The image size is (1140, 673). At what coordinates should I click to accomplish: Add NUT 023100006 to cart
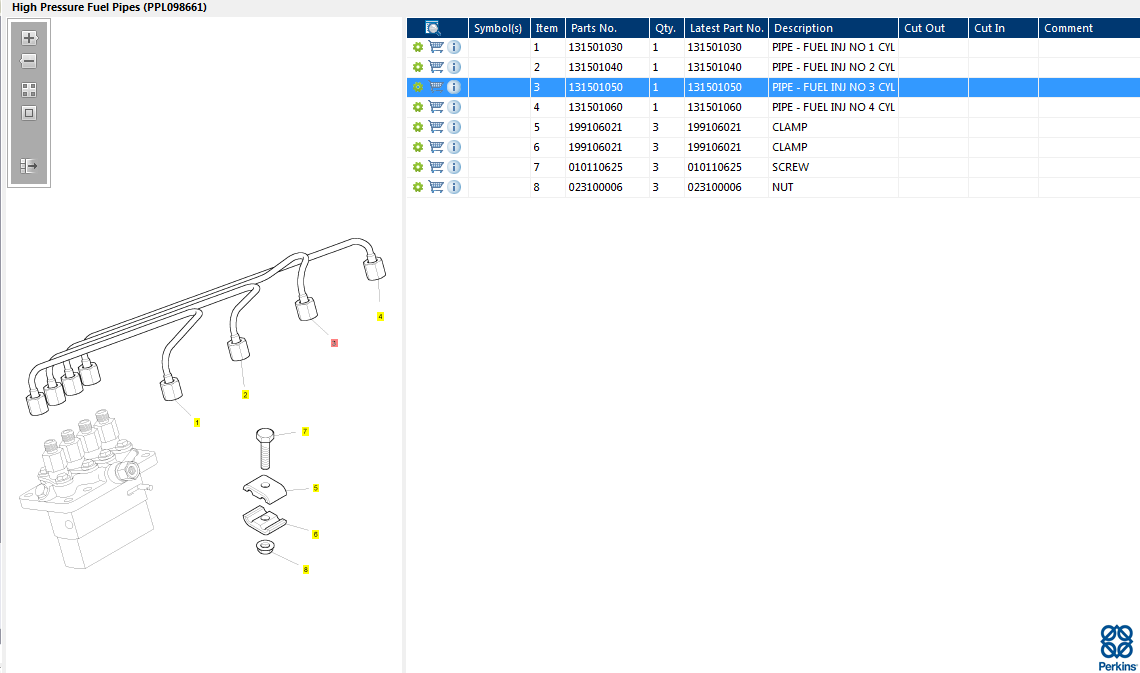[x=436, y=187]
